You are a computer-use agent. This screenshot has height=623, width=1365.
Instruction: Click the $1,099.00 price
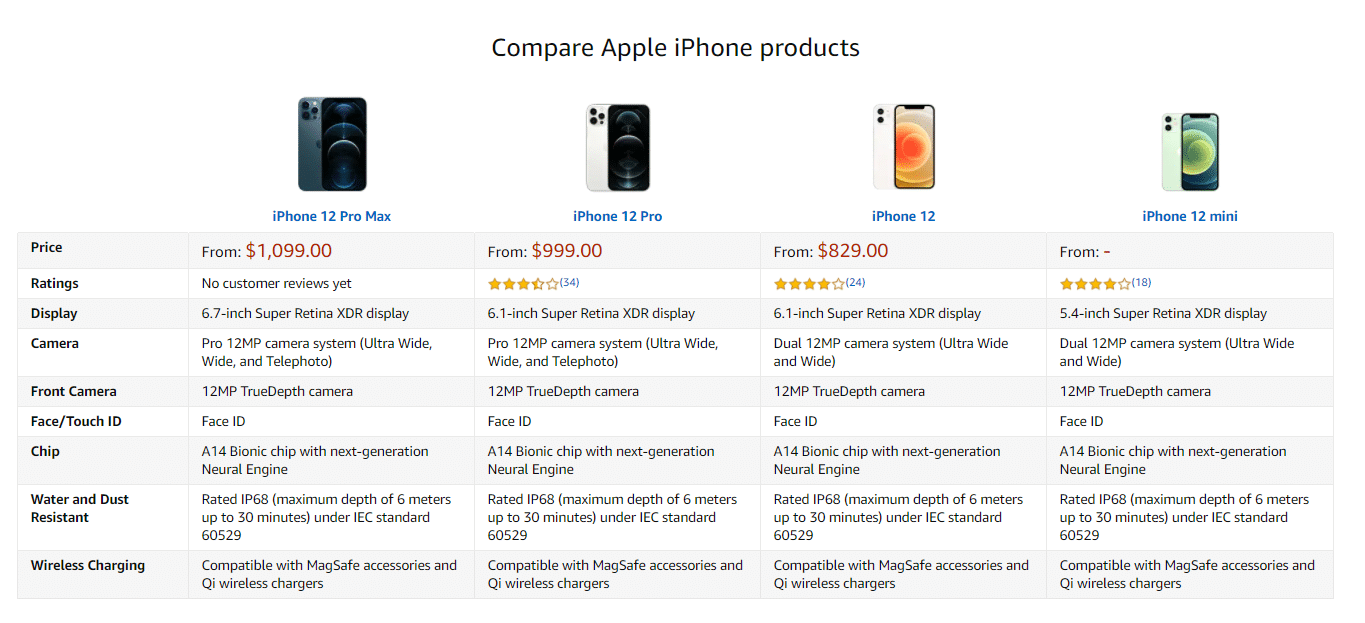(x=289, y=251)
